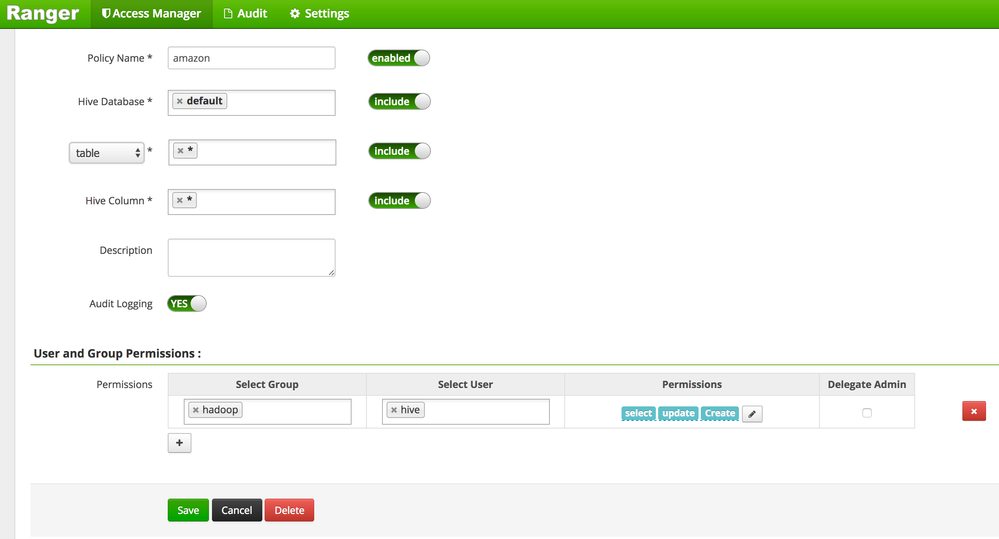This screenshot has width=999, height=539.
Task: Click the Select Group input box
Action: pyautogui.click(x=268, y=412)
